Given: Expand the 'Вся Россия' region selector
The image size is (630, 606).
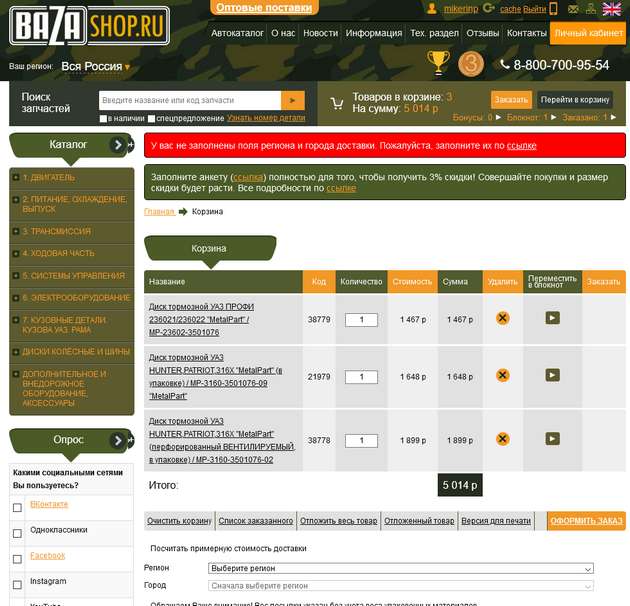Looking at the screenshot, I should click(95, 67).
